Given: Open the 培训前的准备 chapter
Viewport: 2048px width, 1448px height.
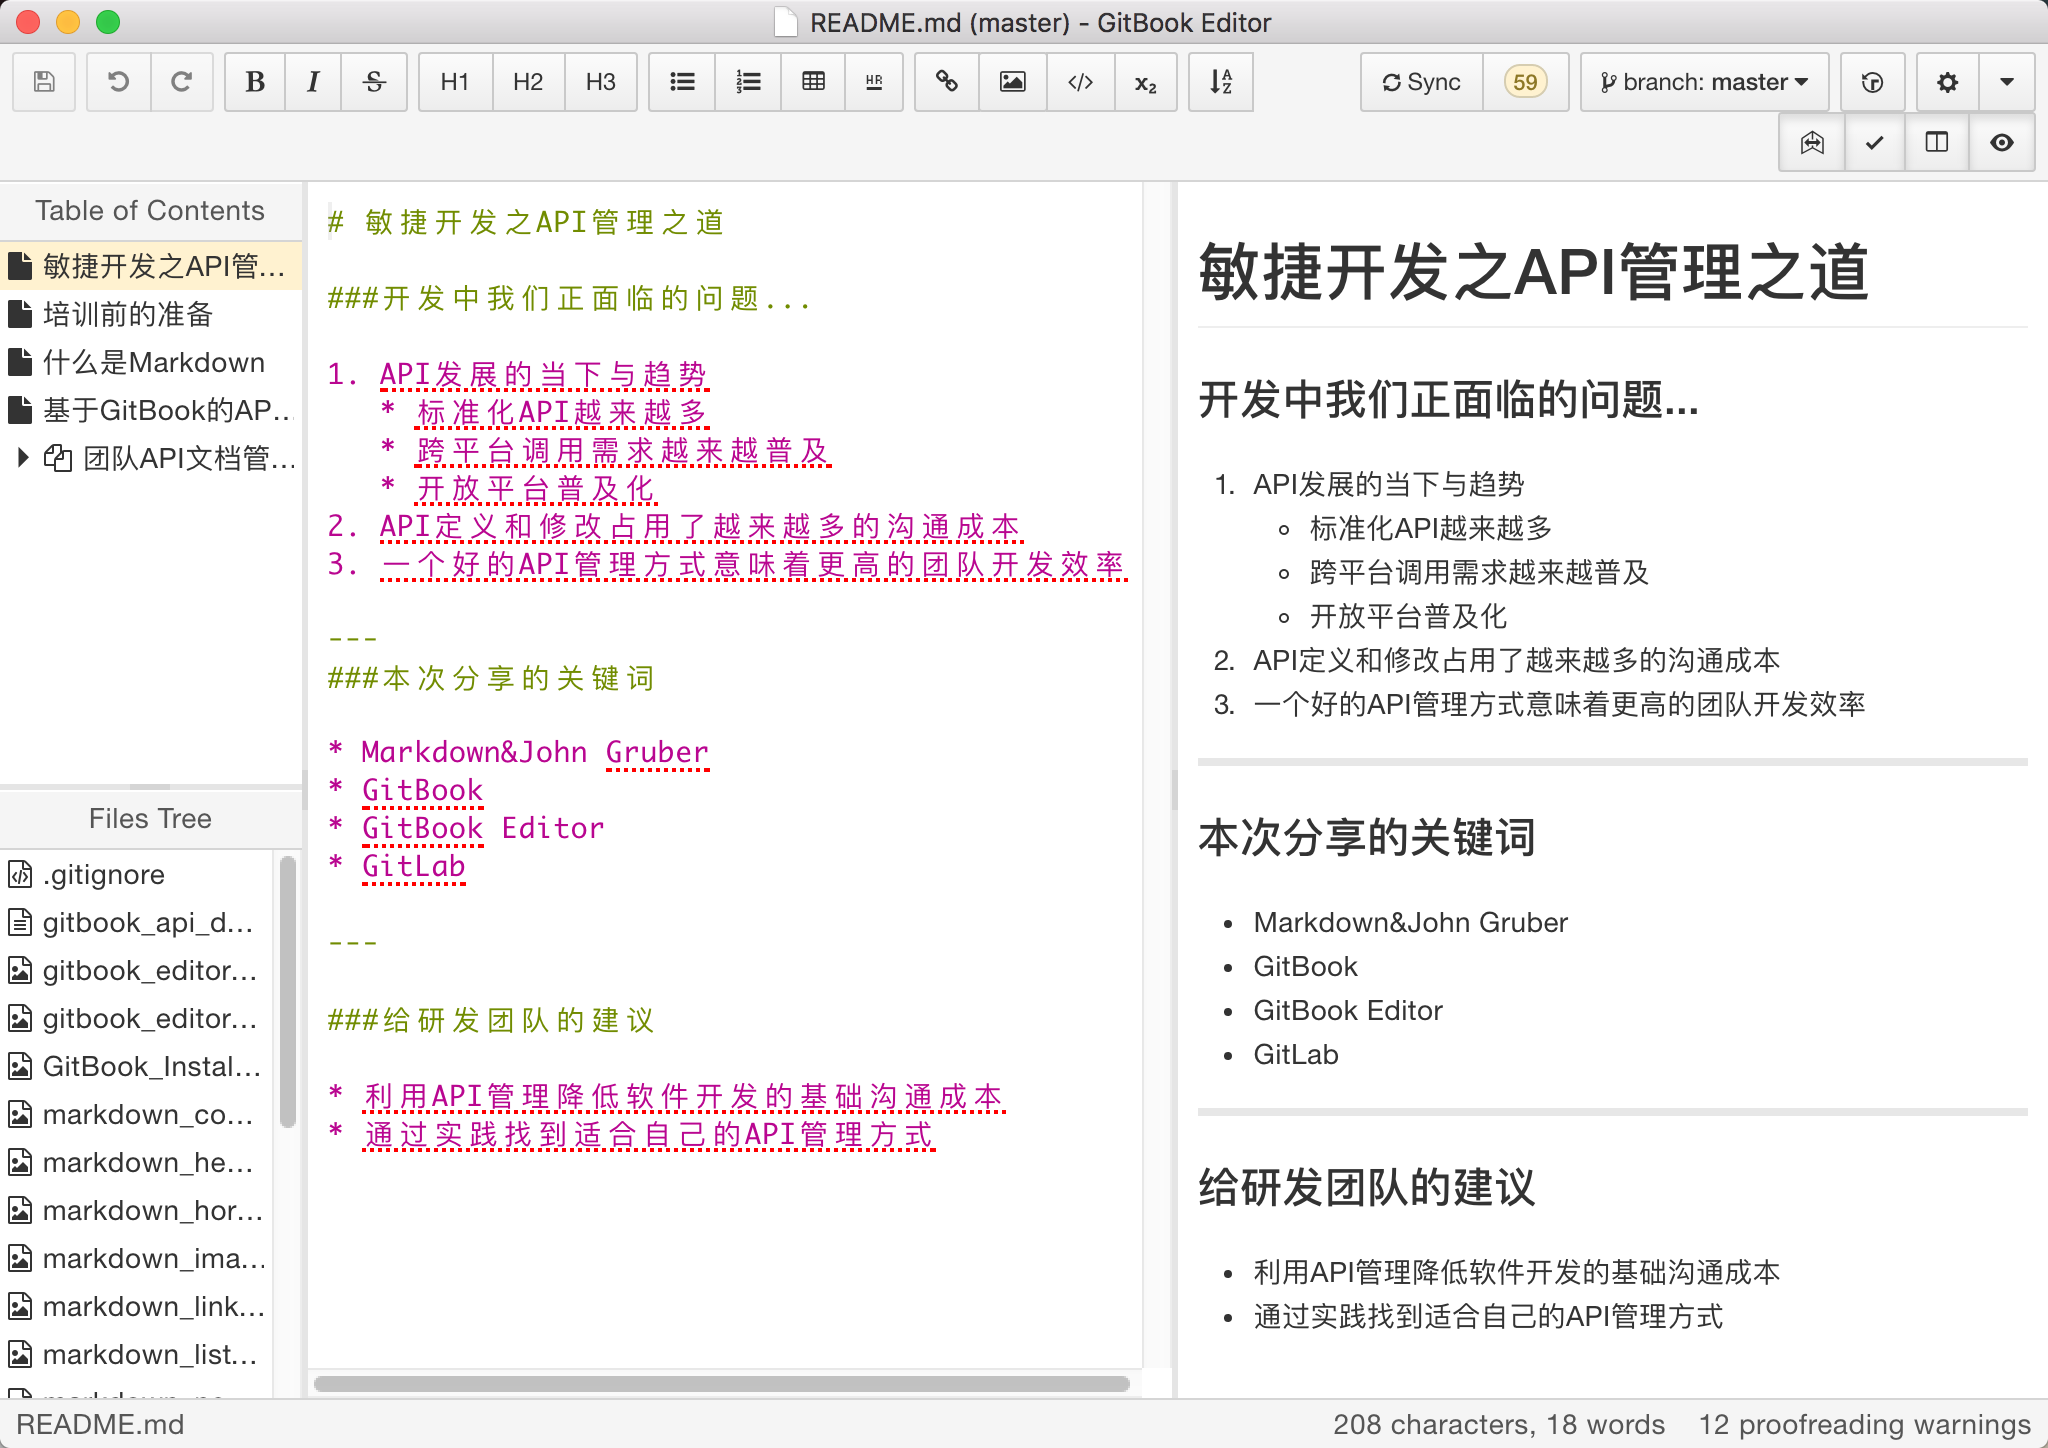Looking at the screenshot, I should [150, 314].
